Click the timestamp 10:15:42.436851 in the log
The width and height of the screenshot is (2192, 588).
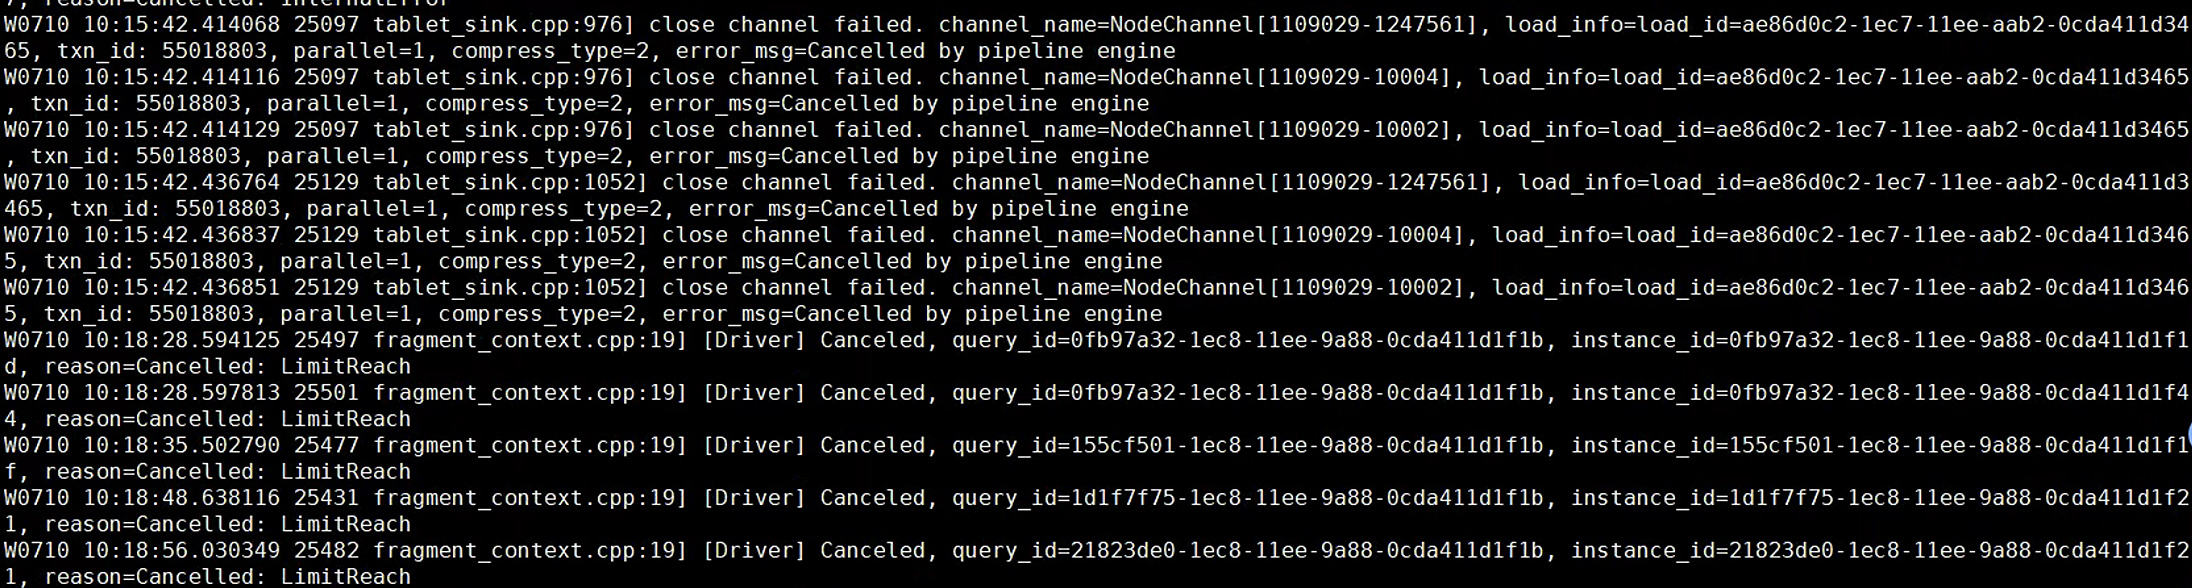182,288
